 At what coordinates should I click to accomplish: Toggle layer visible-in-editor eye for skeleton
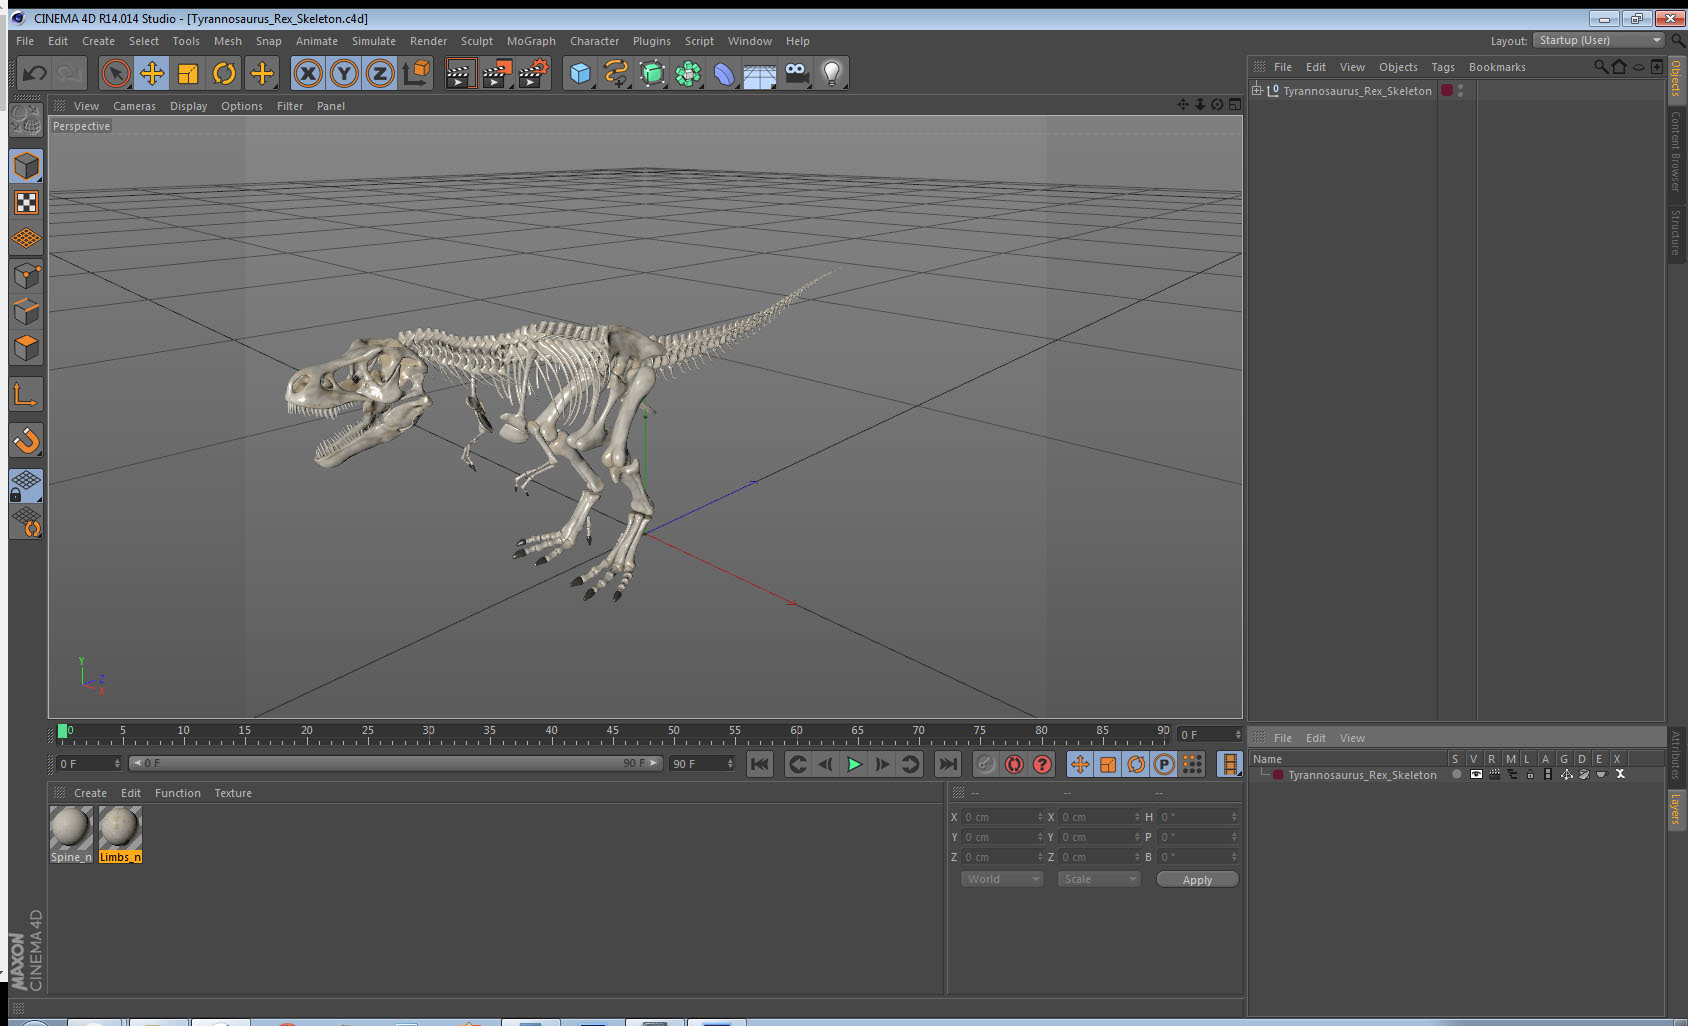[1475, 774]
